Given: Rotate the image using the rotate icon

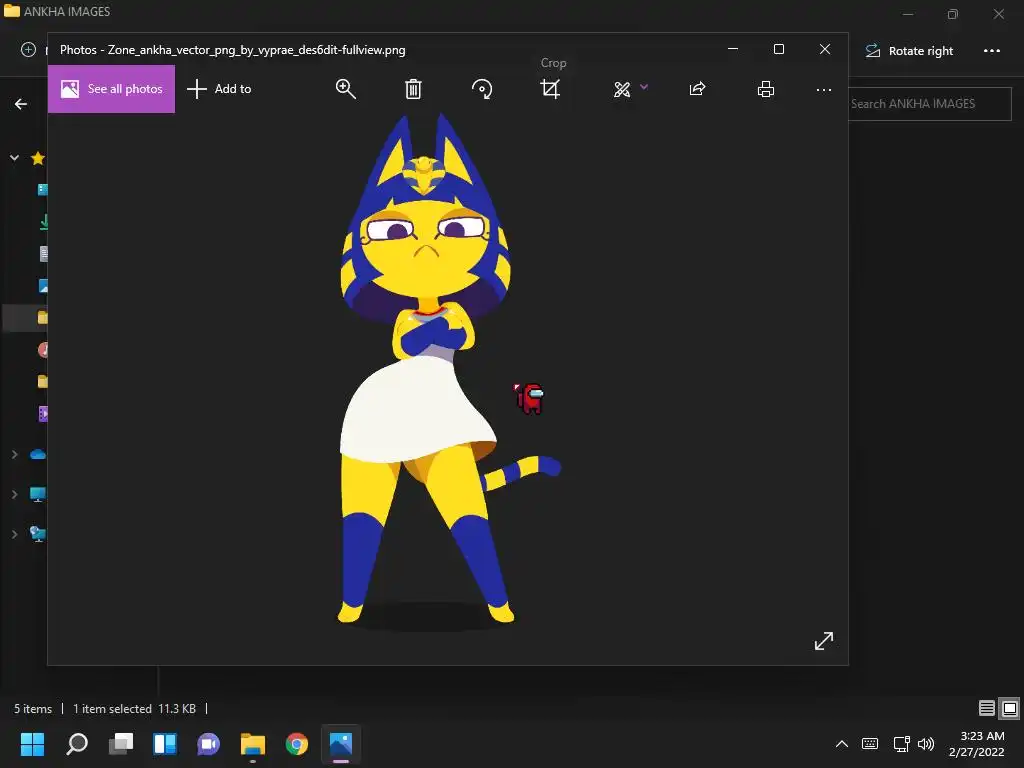Looking at the screenshot, I should pyautogui.click(x=482, y=89).
